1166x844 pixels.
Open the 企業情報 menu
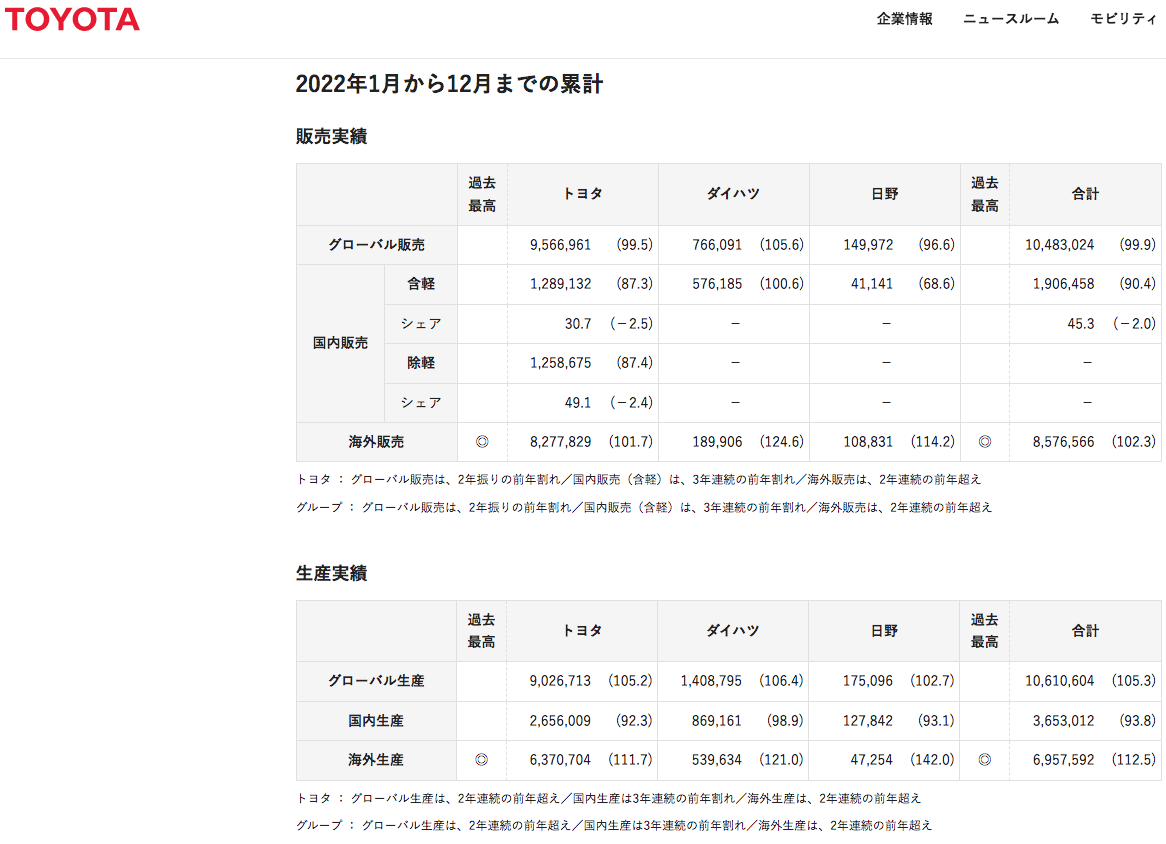tap(904, 19)
